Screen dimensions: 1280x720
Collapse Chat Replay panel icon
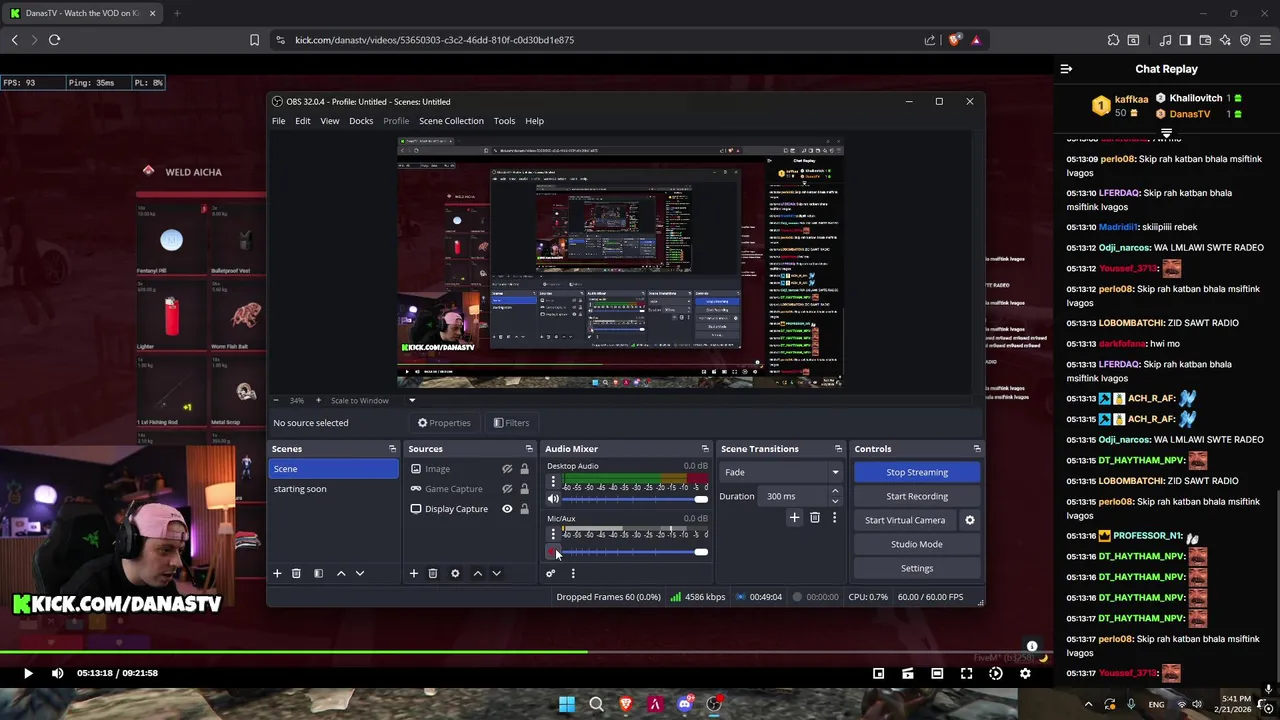click(x=1066, y=69)
